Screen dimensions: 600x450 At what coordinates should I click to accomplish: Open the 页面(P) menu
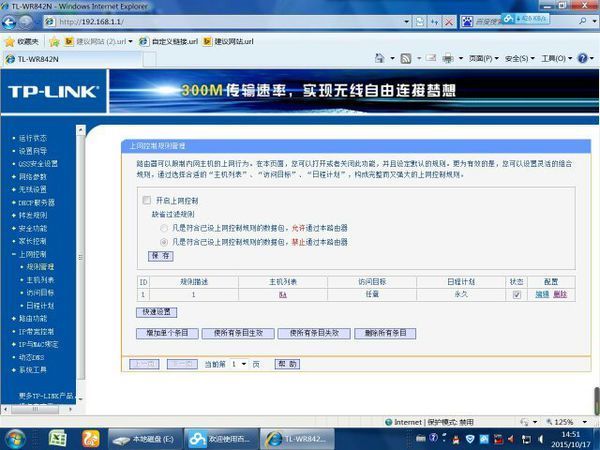[x=484, y=59]
